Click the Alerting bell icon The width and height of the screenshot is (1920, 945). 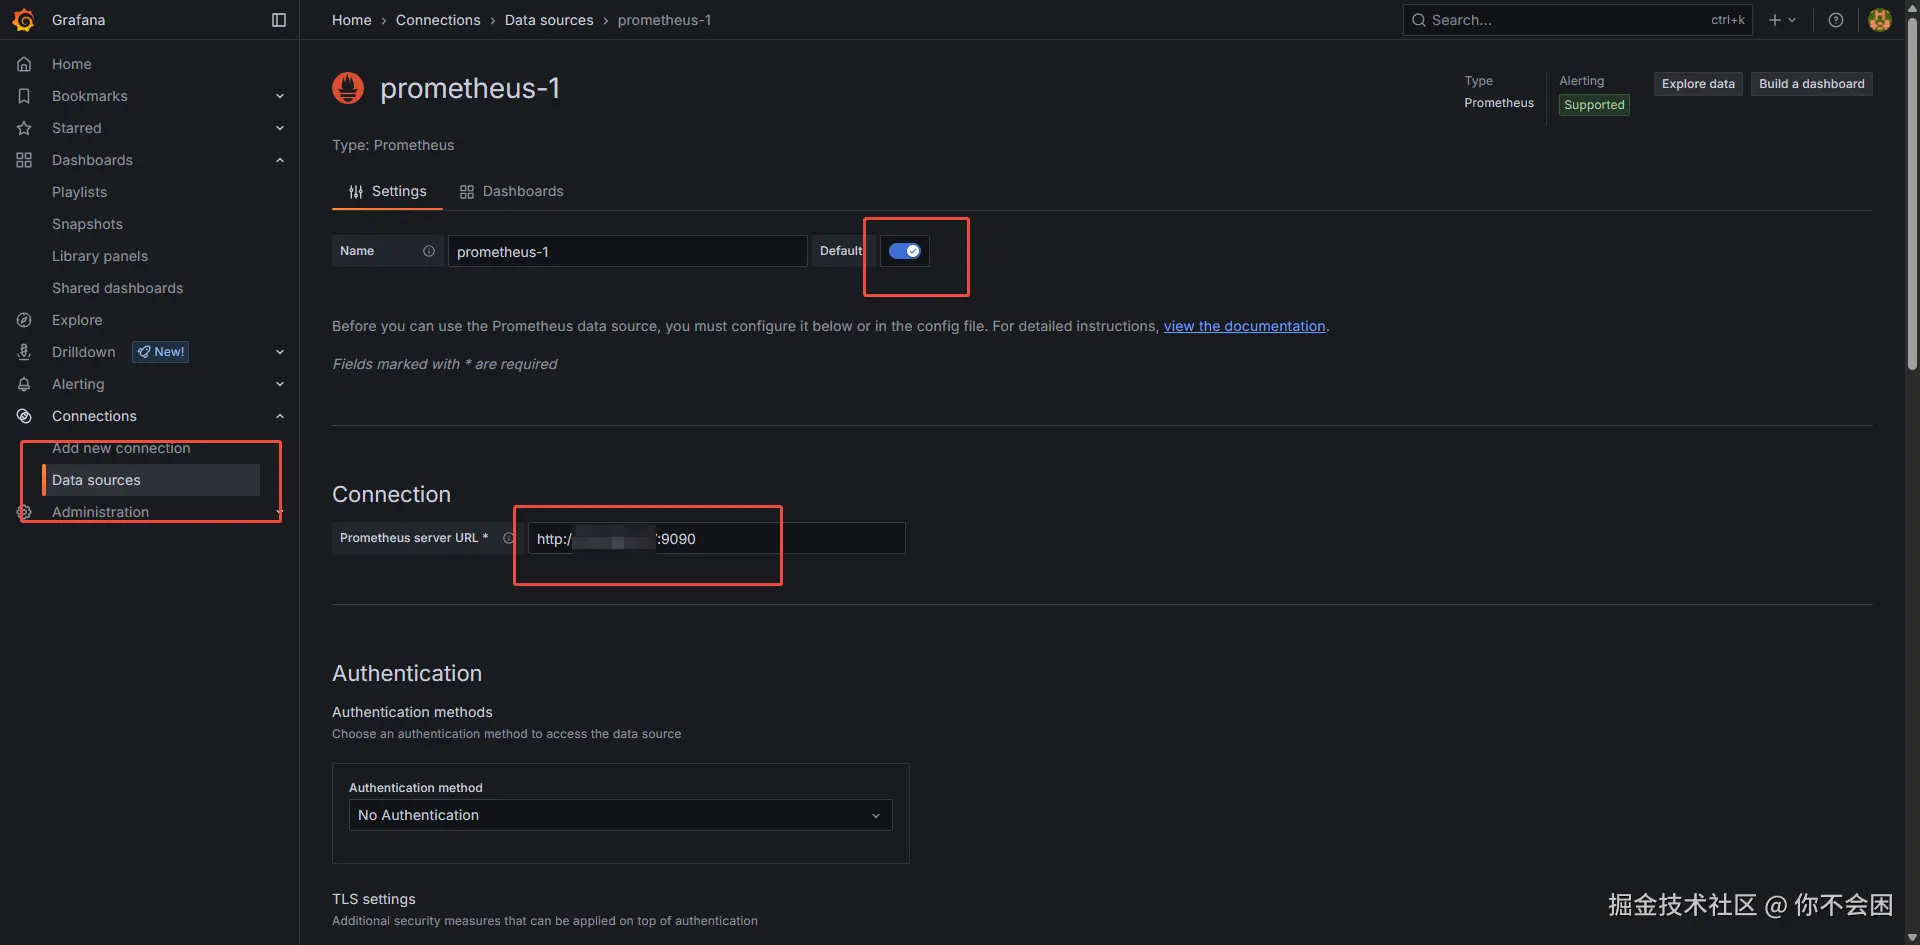pos(24,384)
